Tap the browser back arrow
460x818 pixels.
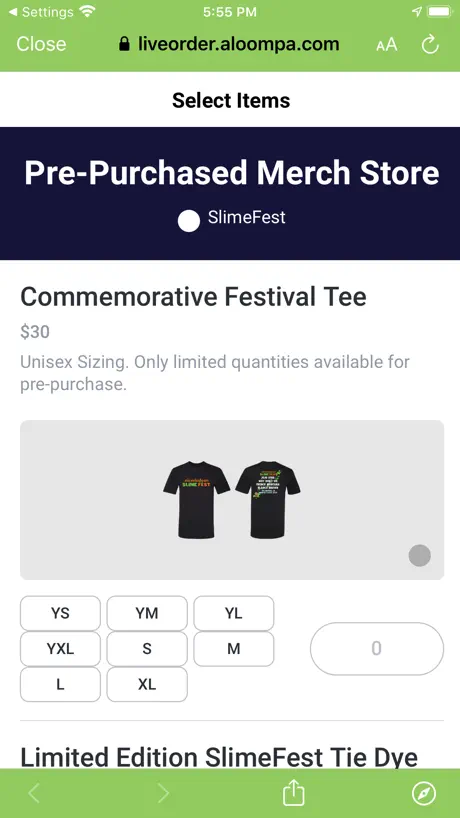pyautogui.click(x=34, y=793)
